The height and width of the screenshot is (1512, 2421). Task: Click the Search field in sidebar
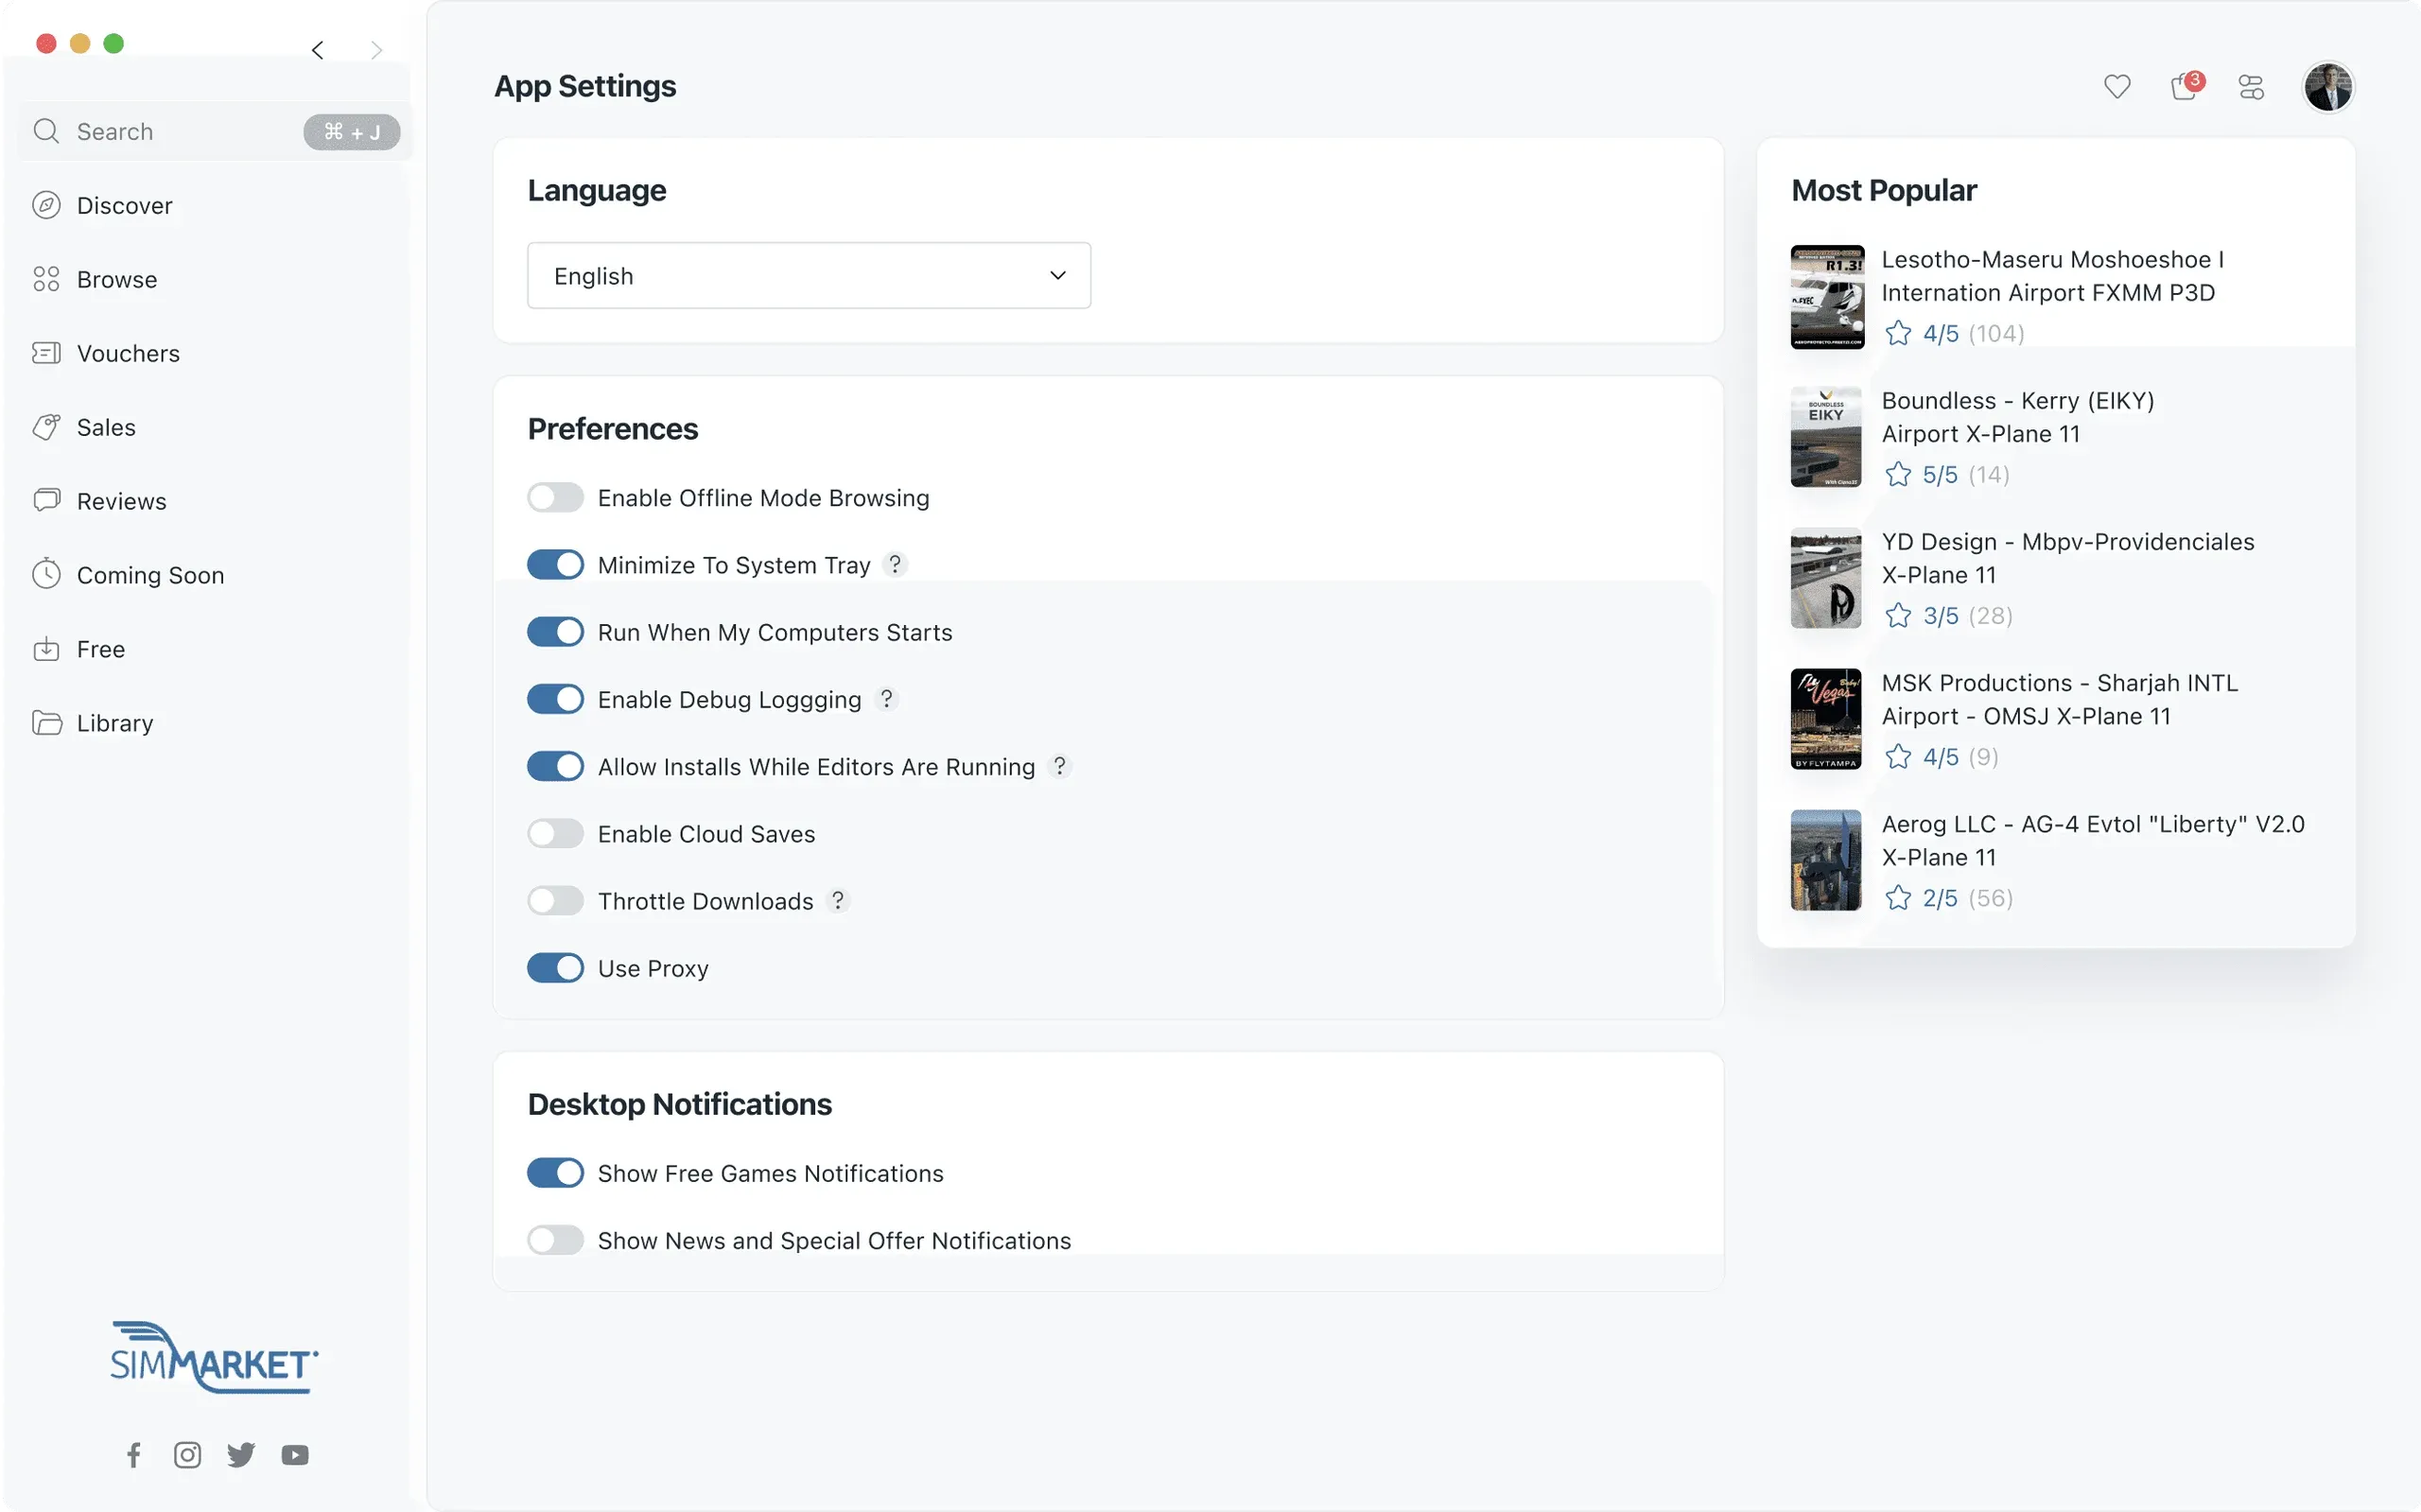tap(214, 132)
